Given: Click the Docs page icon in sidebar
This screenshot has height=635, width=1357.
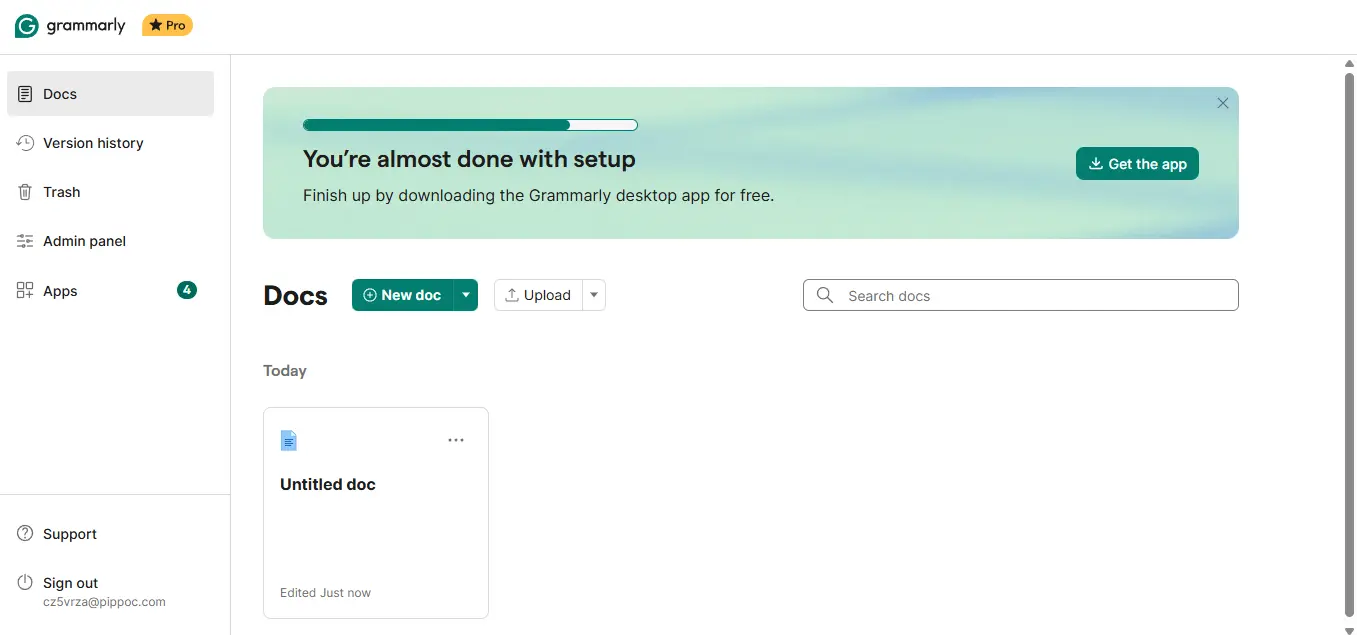Looking at the screenshot, I should point(25,94).
